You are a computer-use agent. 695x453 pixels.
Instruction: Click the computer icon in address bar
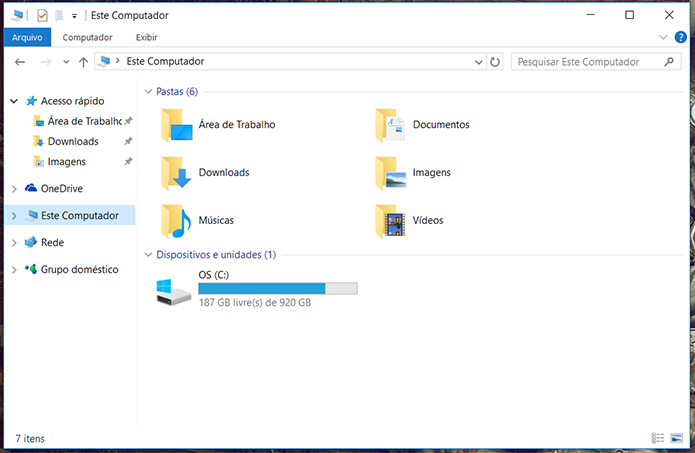[105, 61]
